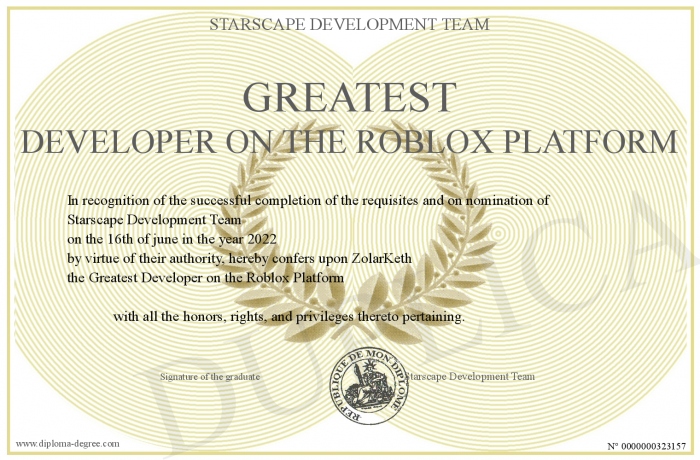Click the Developer on the Roblox Platform subtitle
Viewport: 700px width, 460px height.
(350, 142)
